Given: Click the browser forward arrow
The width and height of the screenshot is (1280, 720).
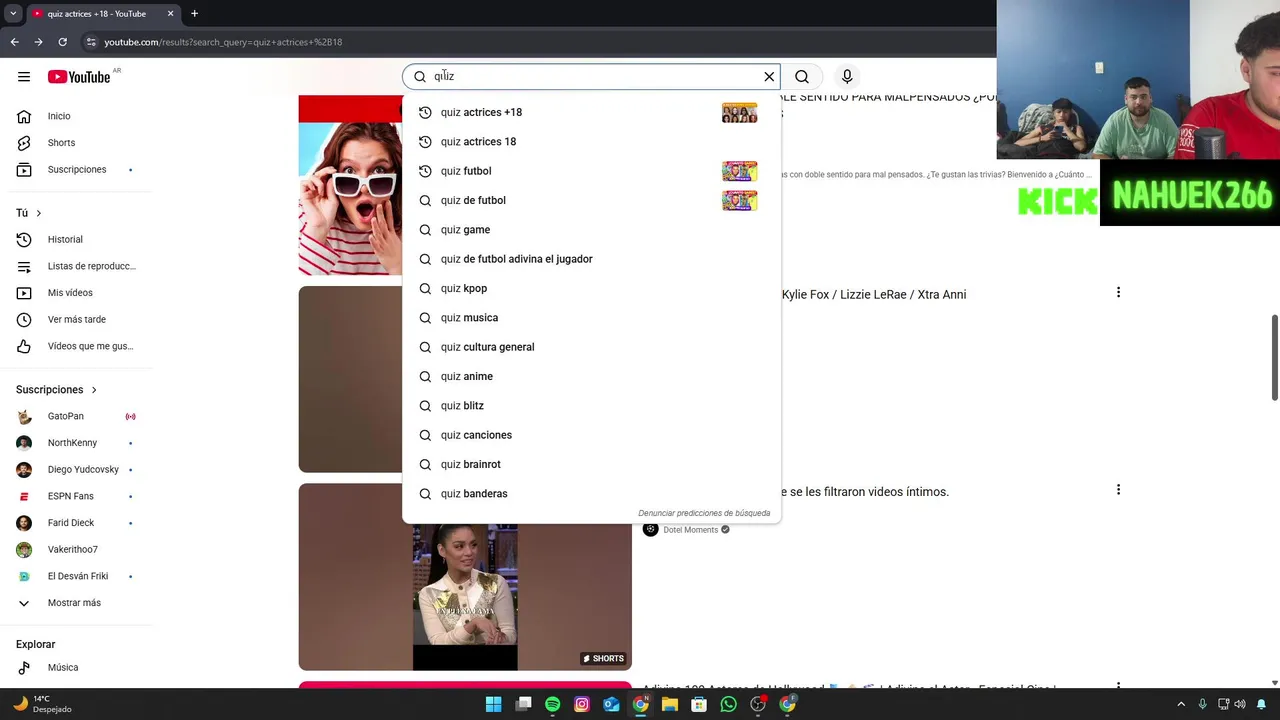Looking at the screenshot, I should click(x=38, y=42).
